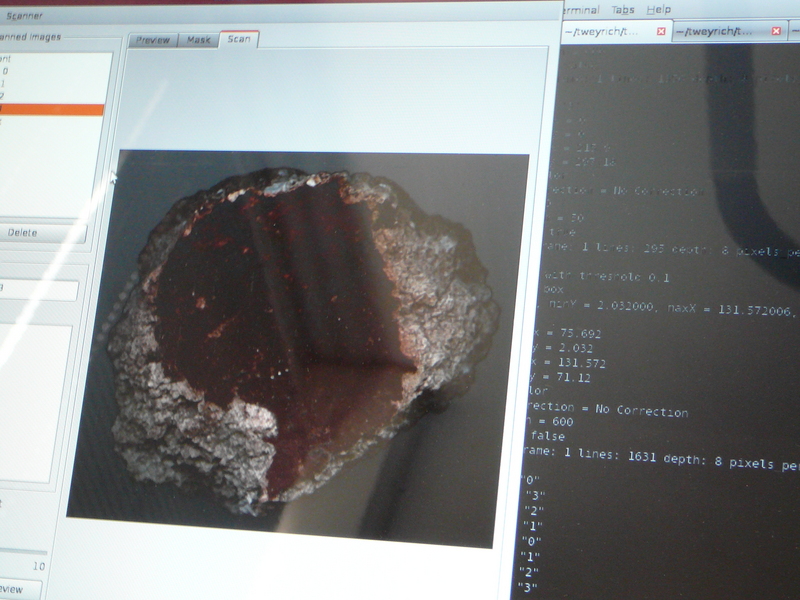
Task: Click the Delete button in Scanner
Action: pos(41,233)
